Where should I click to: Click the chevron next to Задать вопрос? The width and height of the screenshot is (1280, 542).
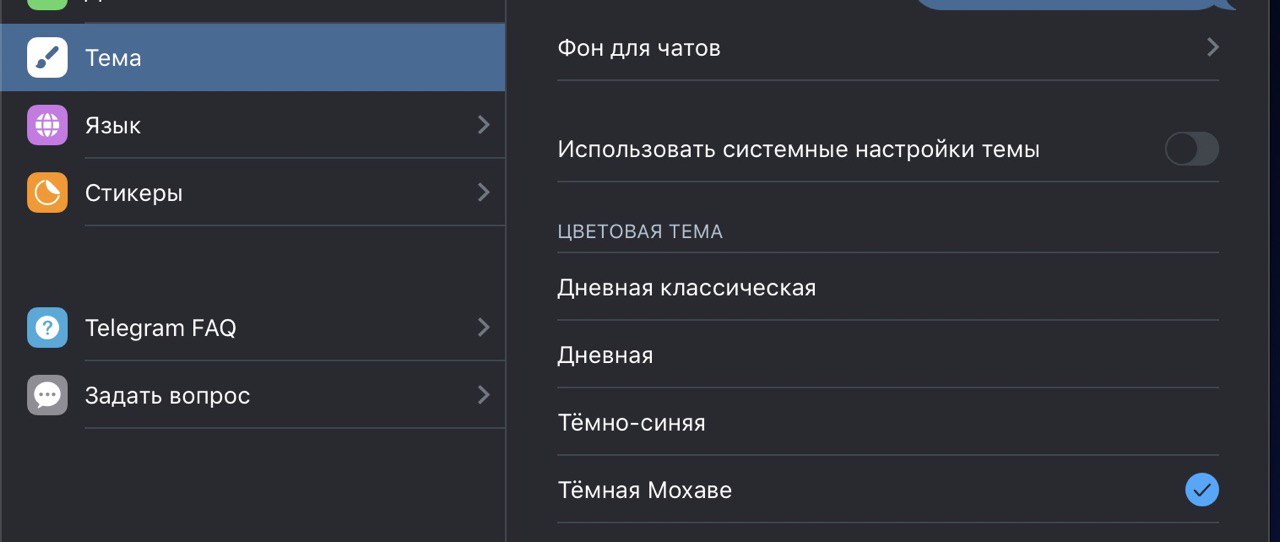484,395
